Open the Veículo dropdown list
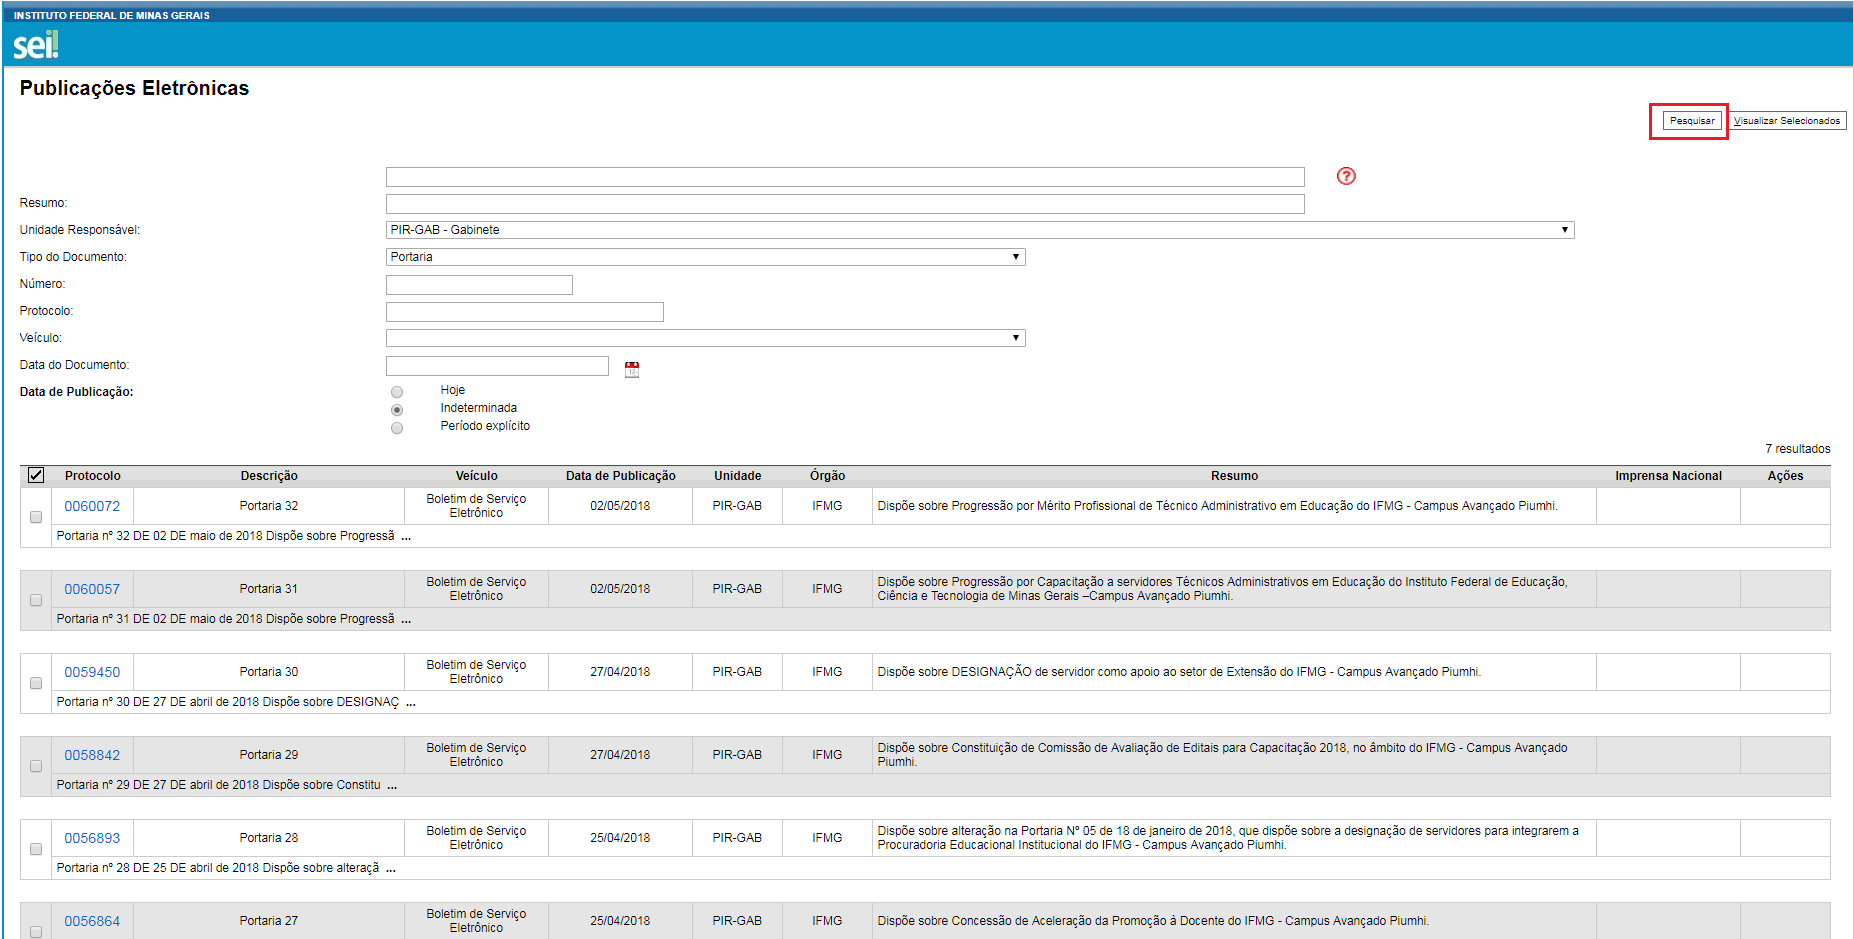 [x=705, y=338]
